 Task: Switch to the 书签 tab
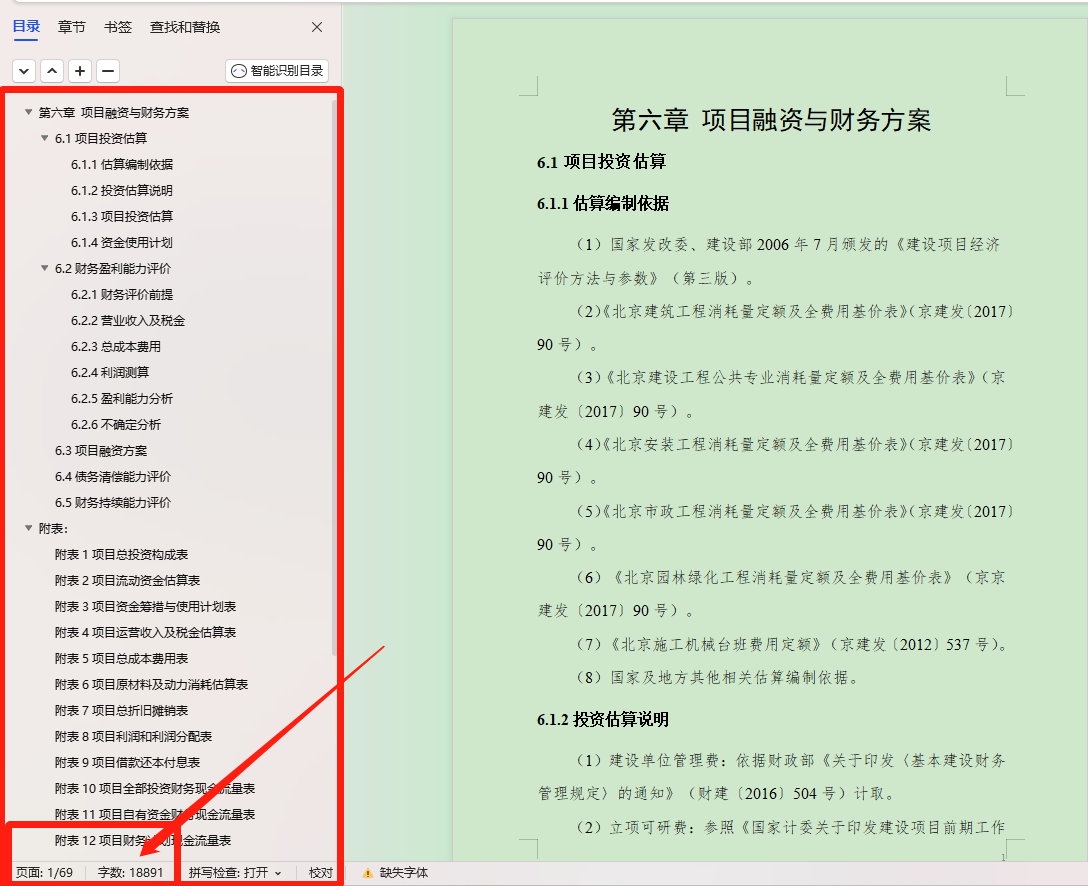pyautogui.click(x=117, y=27)
